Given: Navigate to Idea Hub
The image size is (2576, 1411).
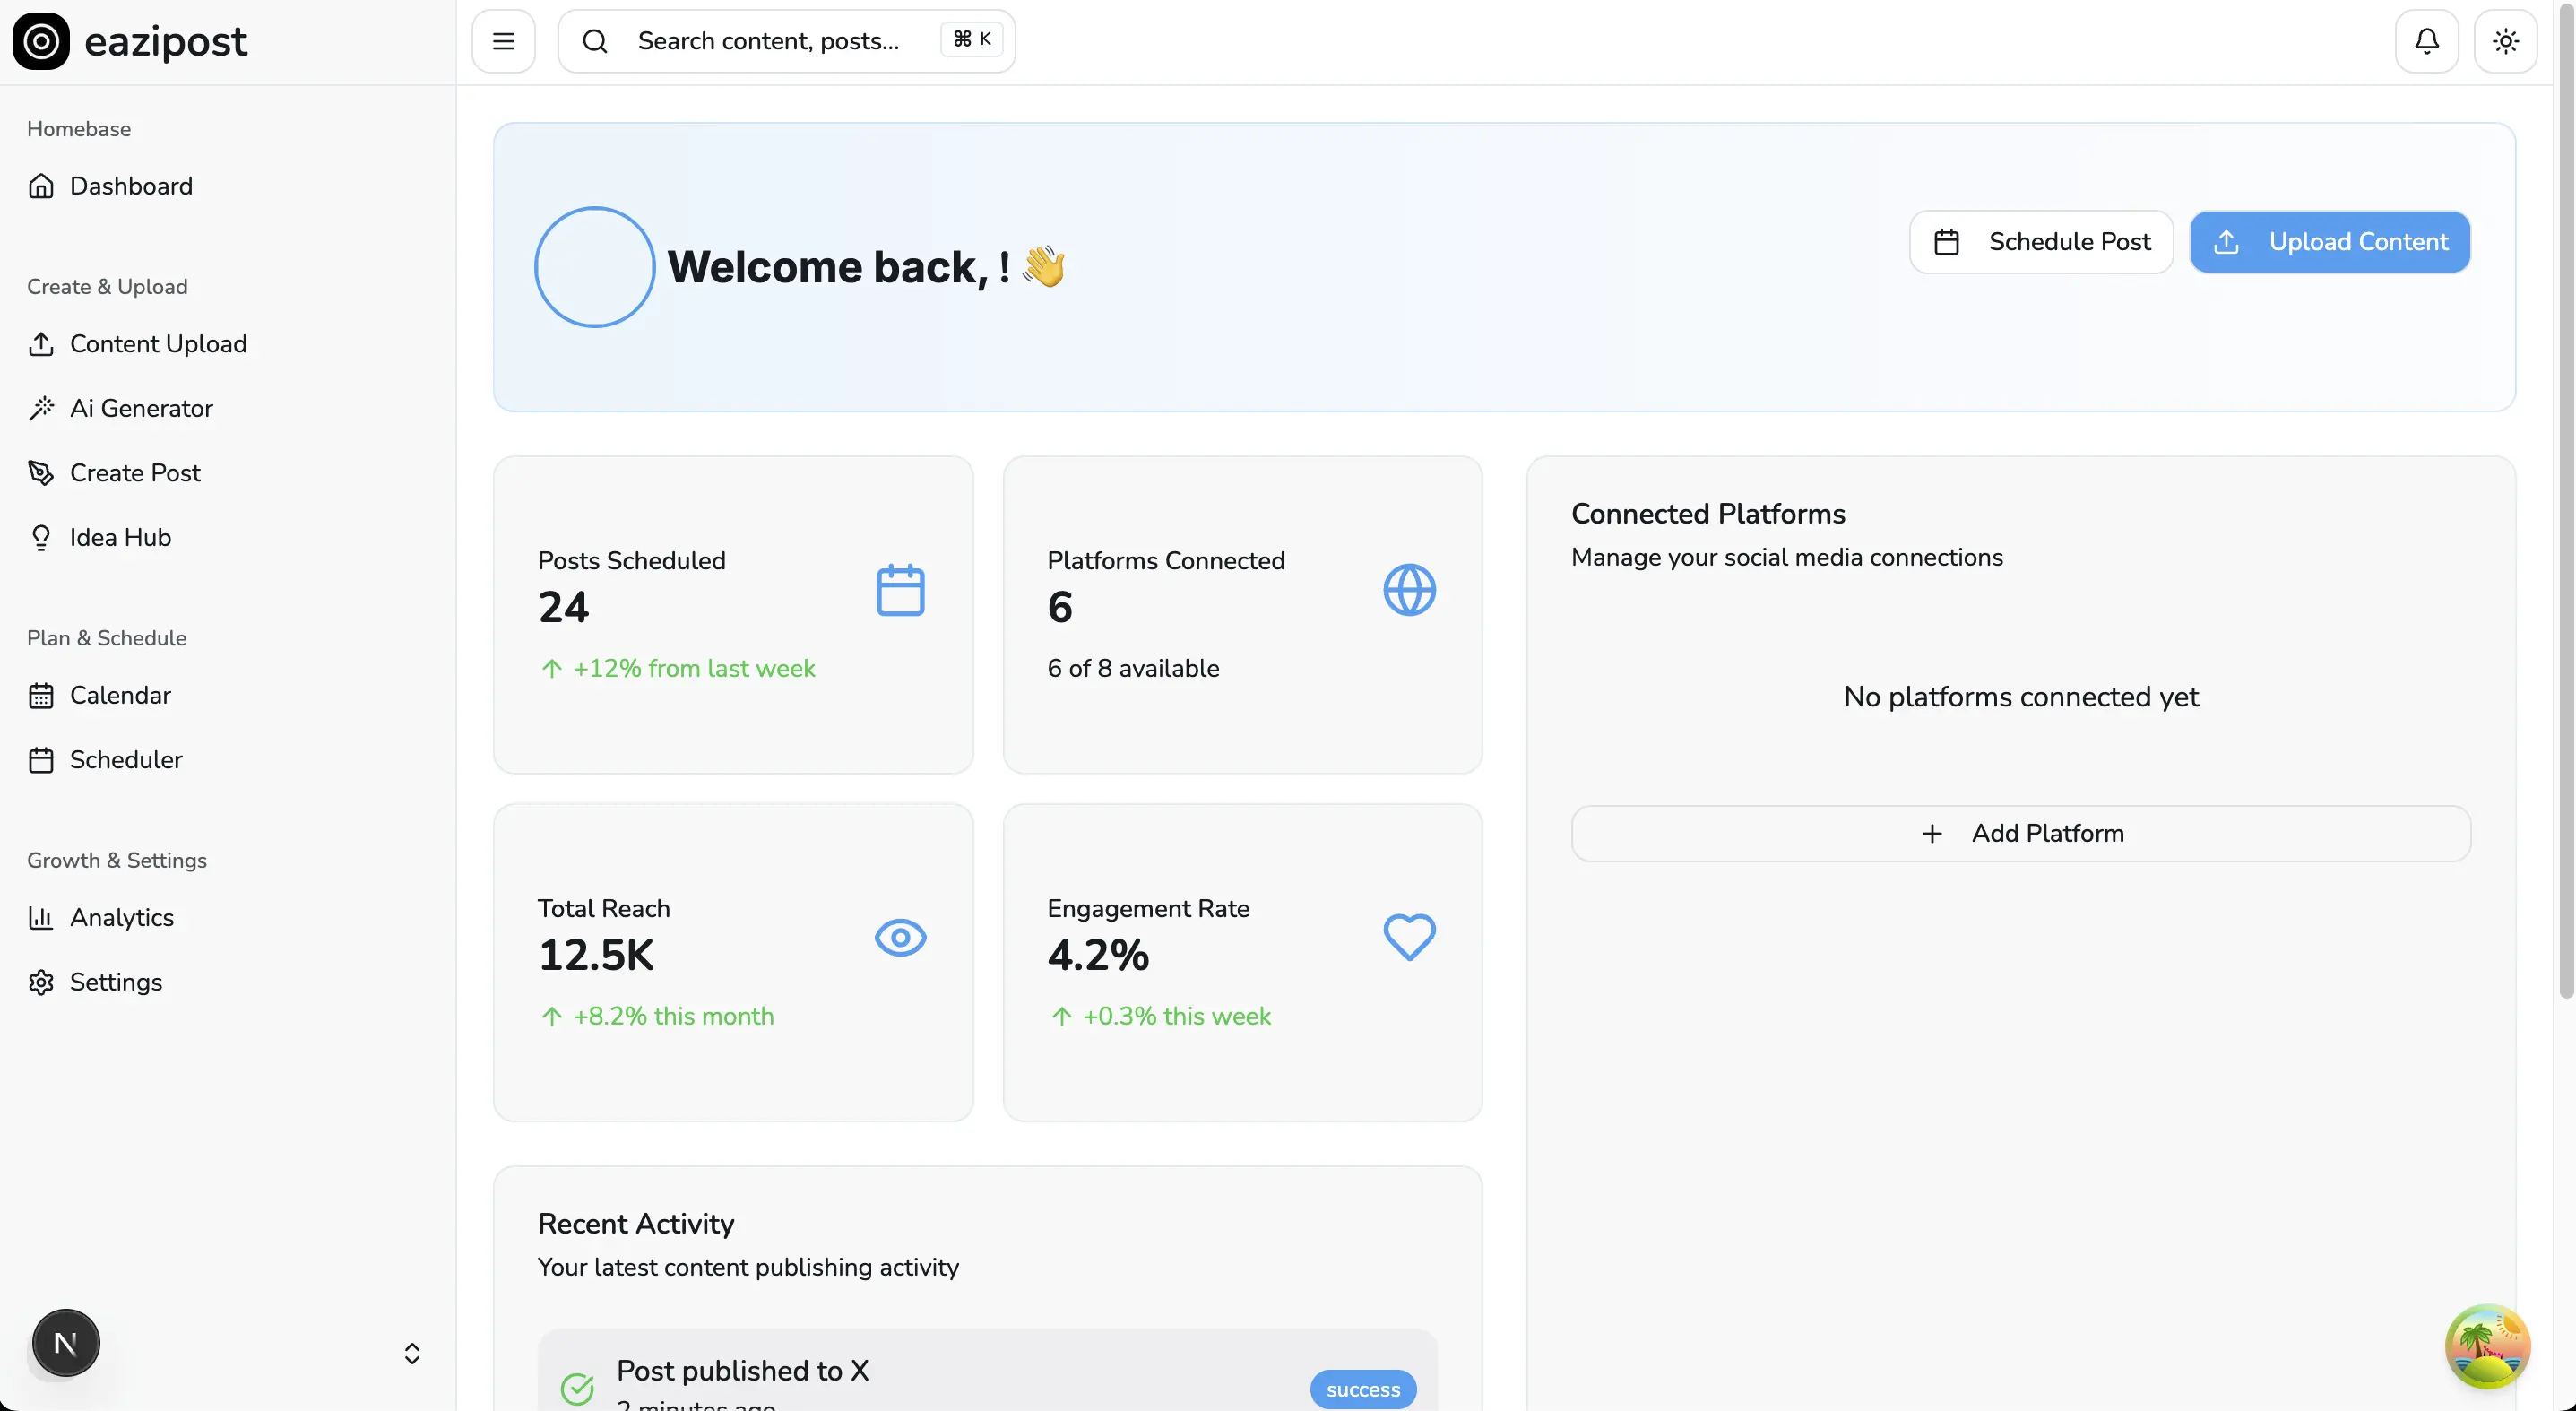Looking at the screenshot, I should click(x=228, y=537).
